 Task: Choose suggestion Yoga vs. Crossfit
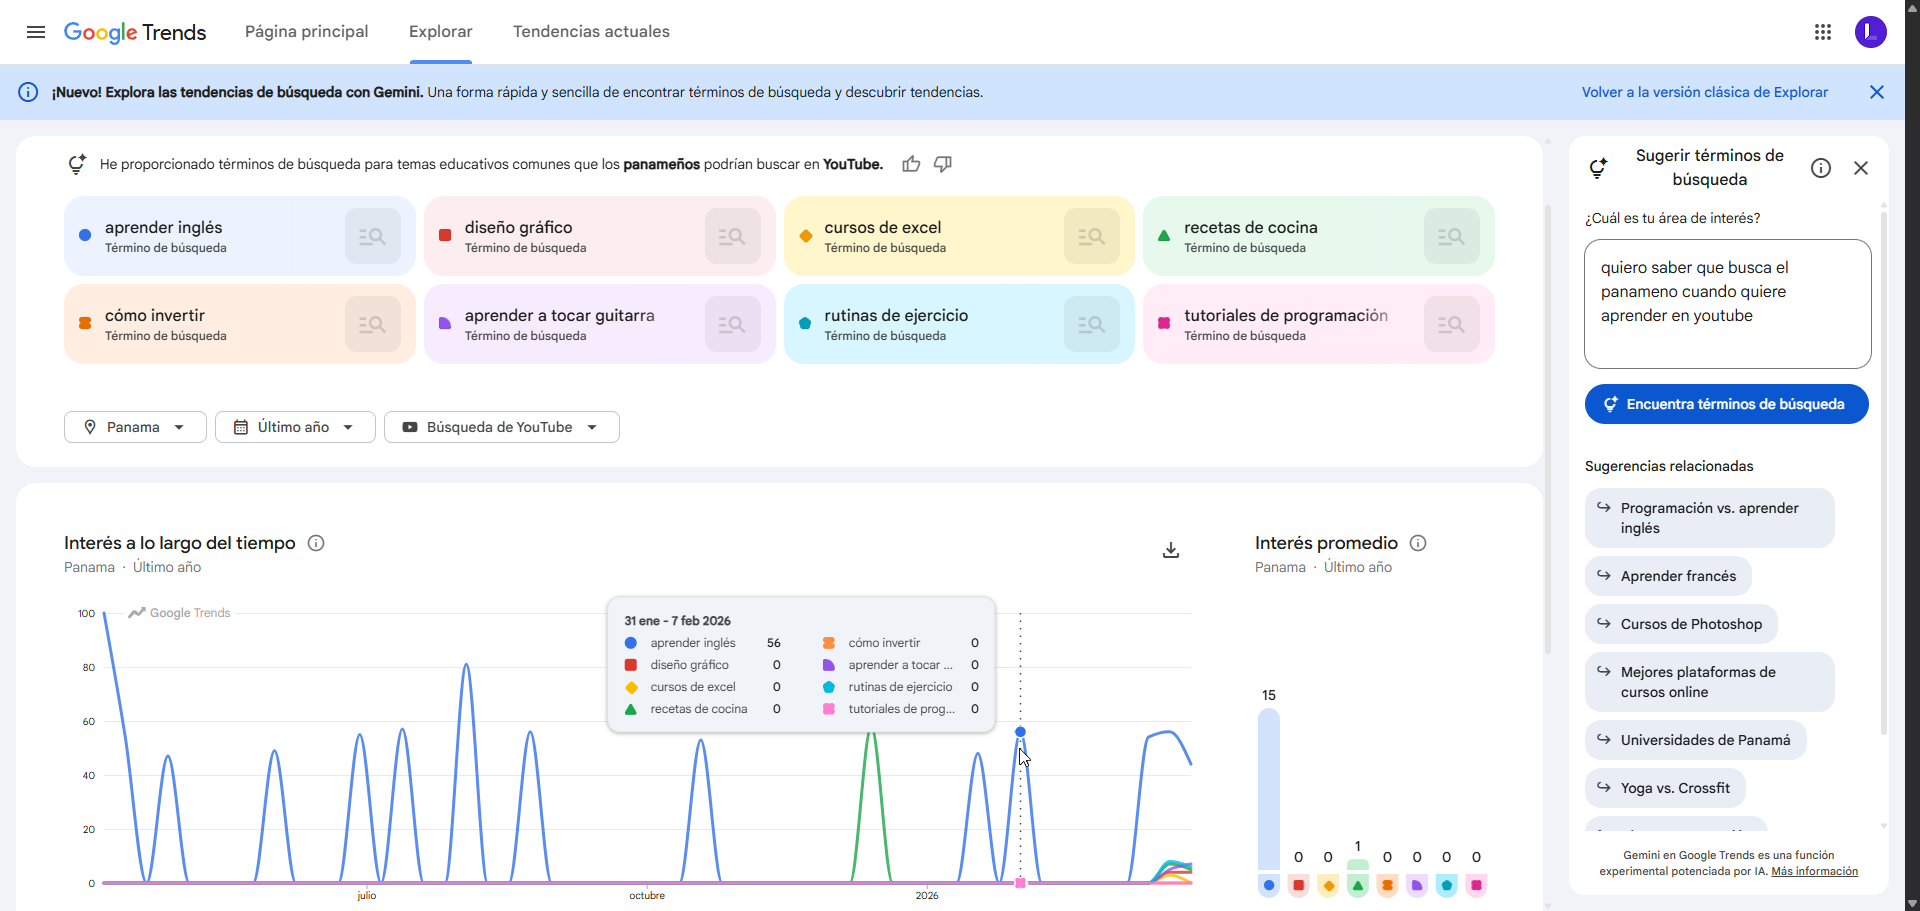tap(1665, 788)
